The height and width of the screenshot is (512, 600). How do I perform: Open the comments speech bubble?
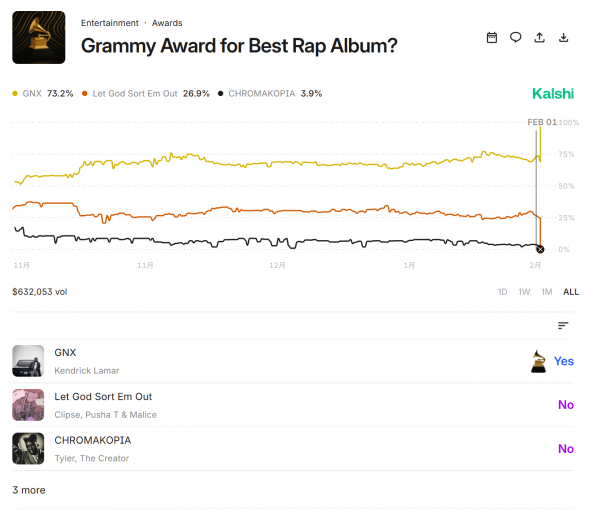[x=516, y=38]
